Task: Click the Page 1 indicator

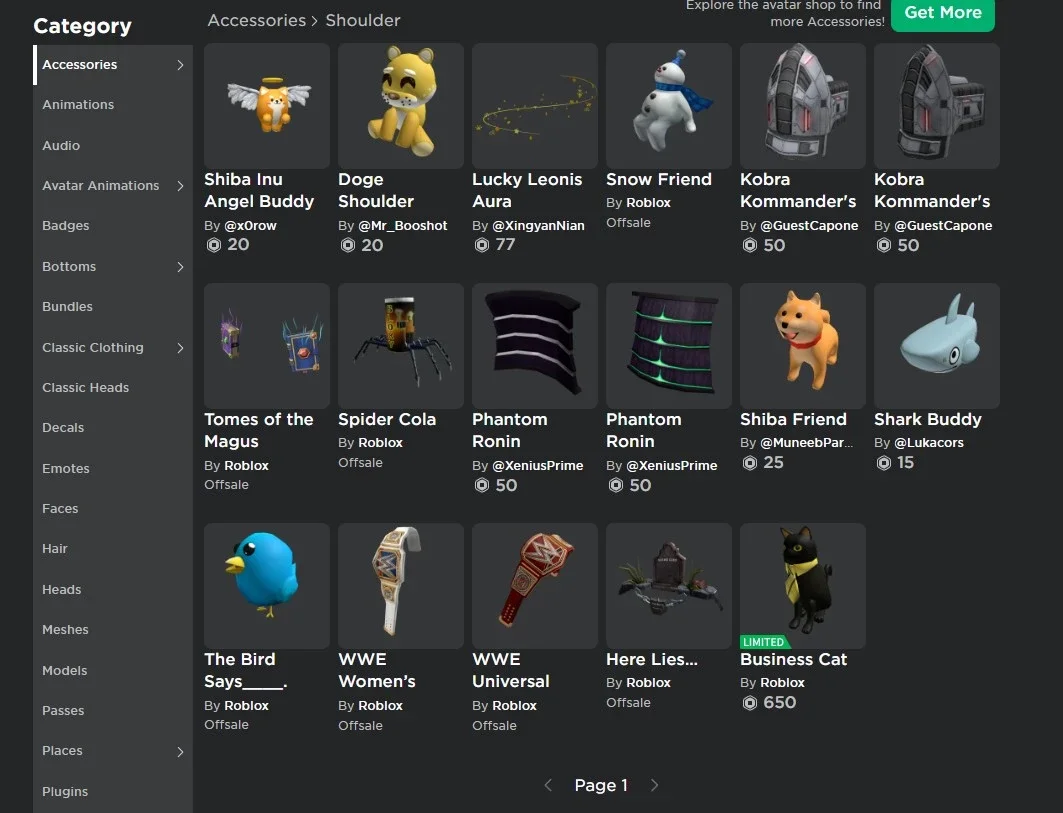Action: pyautogui.click(x=601, y=785)
